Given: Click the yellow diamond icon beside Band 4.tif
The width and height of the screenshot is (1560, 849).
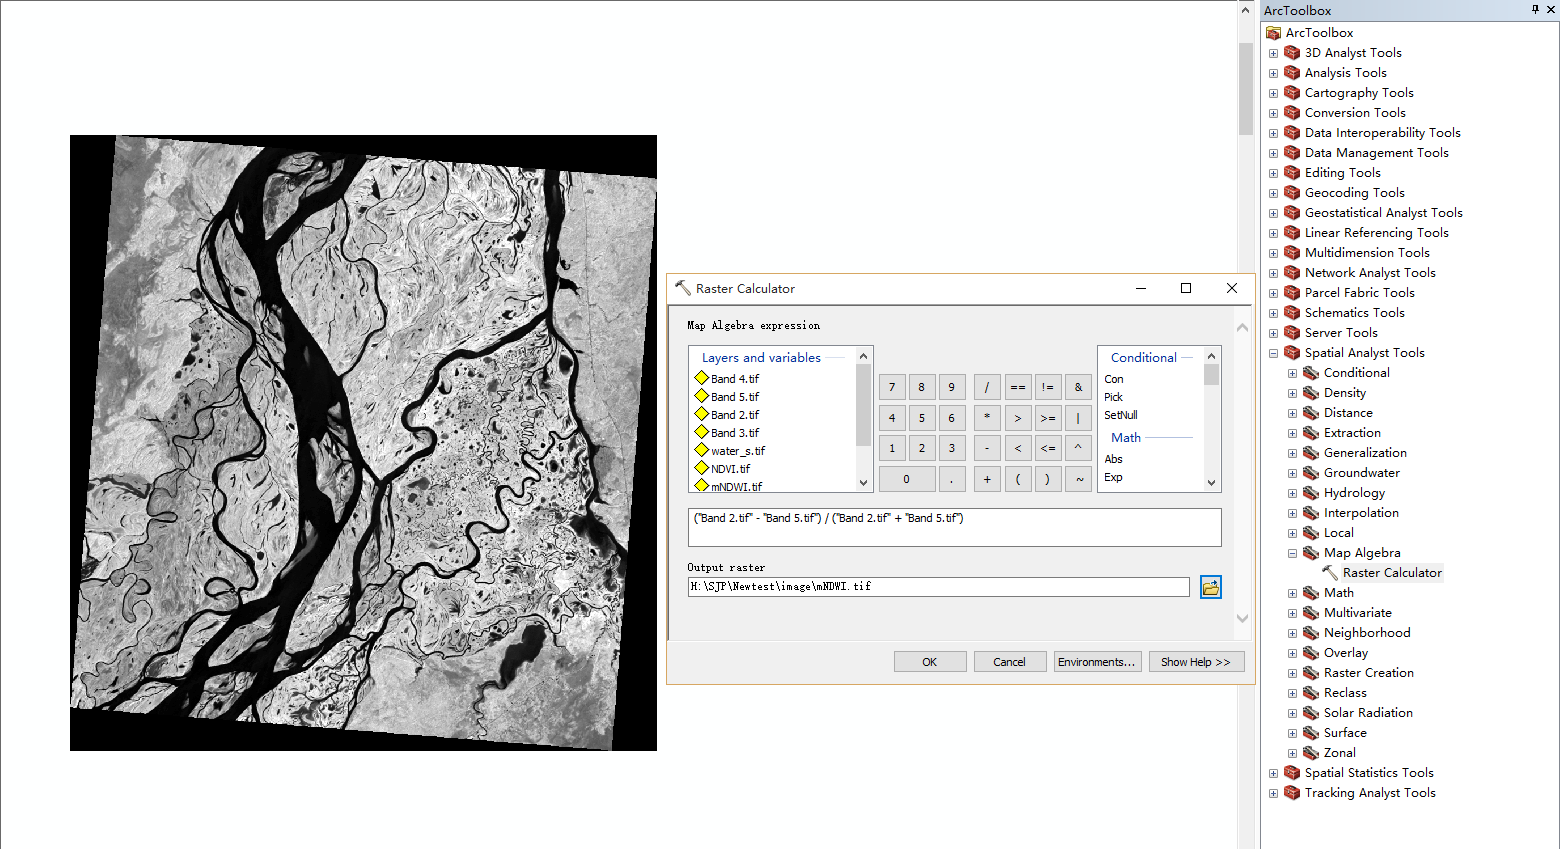Looking at the screenshot, I should point(701,378).
